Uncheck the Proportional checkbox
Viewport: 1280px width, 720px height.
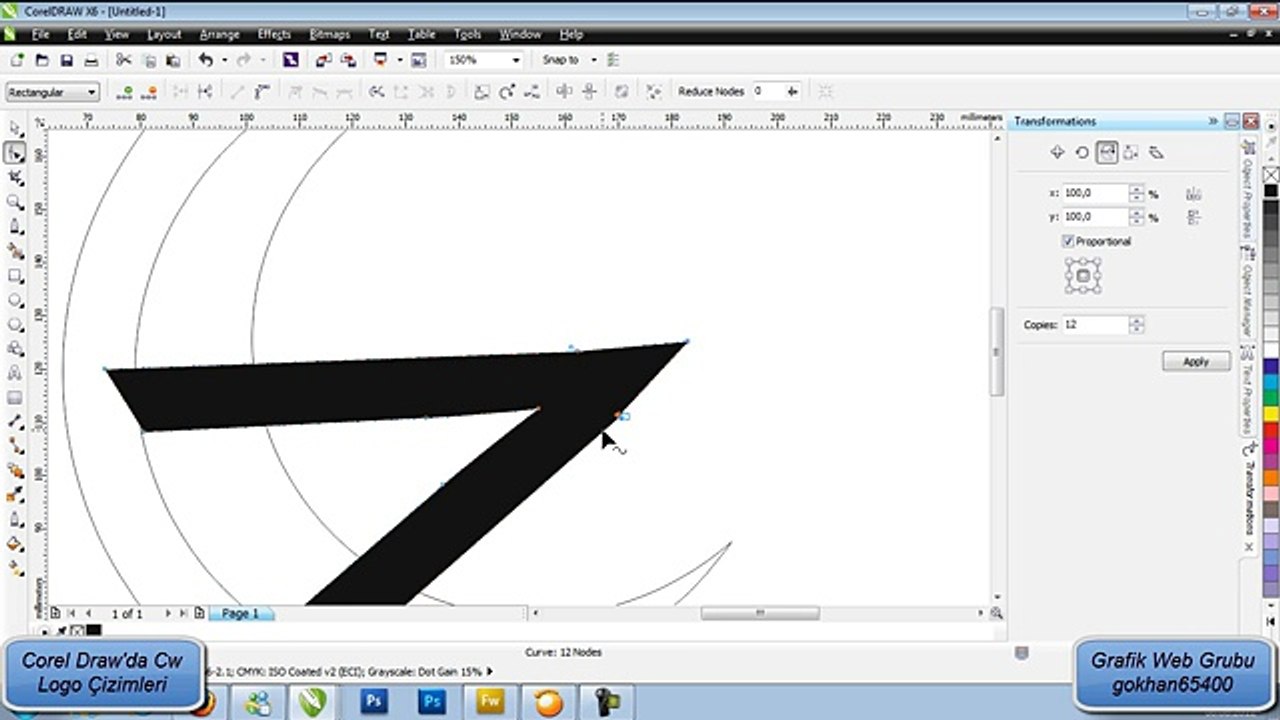(x=1068, y=241)
